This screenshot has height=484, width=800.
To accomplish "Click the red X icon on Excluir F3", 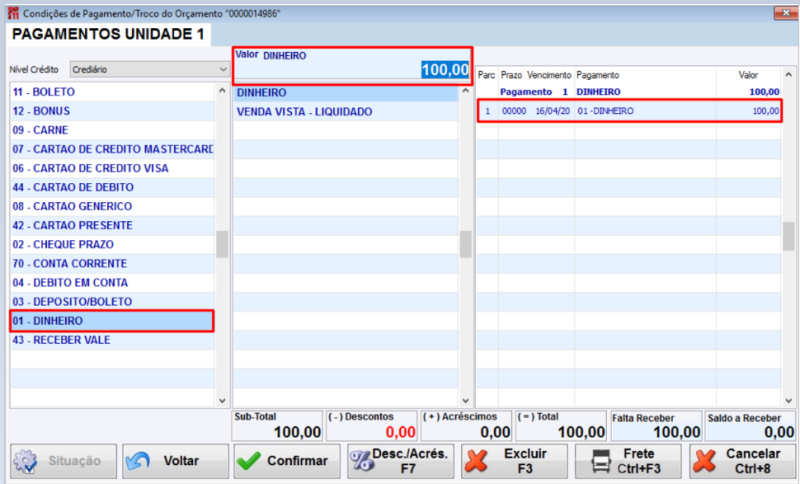I will pos(476,461).
